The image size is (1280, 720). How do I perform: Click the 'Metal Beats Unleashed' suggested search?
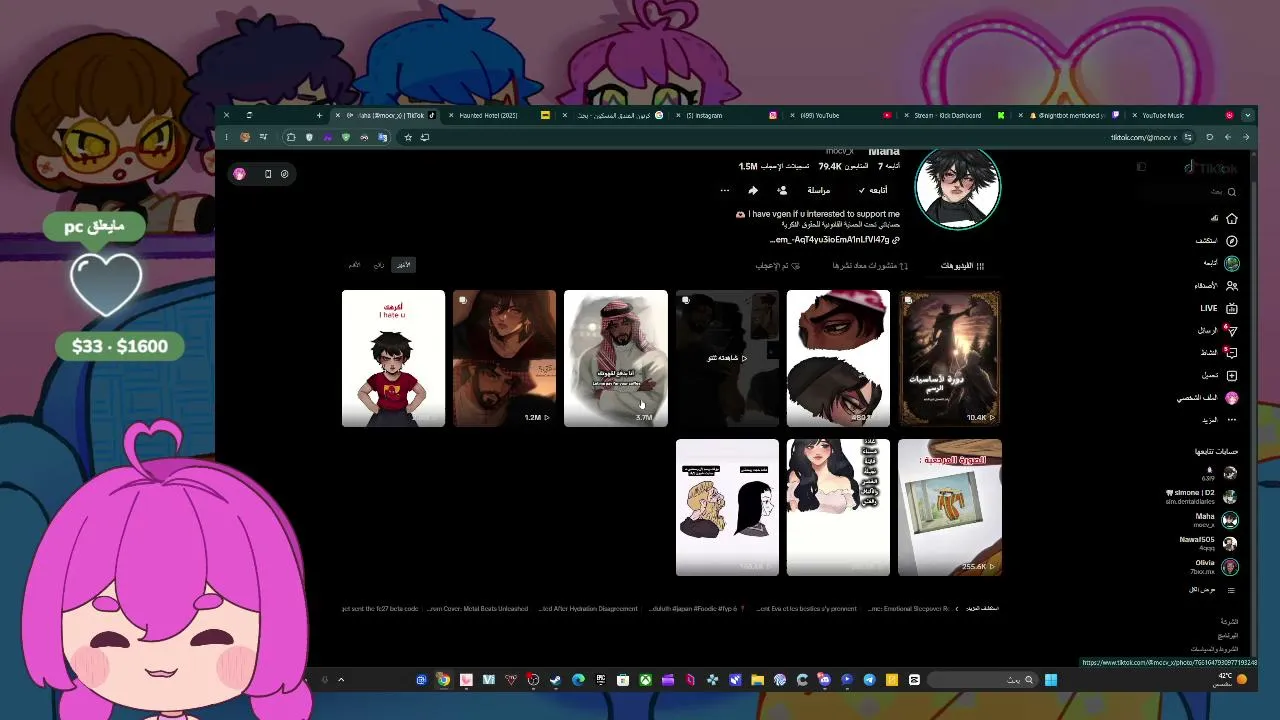(477, 608)
